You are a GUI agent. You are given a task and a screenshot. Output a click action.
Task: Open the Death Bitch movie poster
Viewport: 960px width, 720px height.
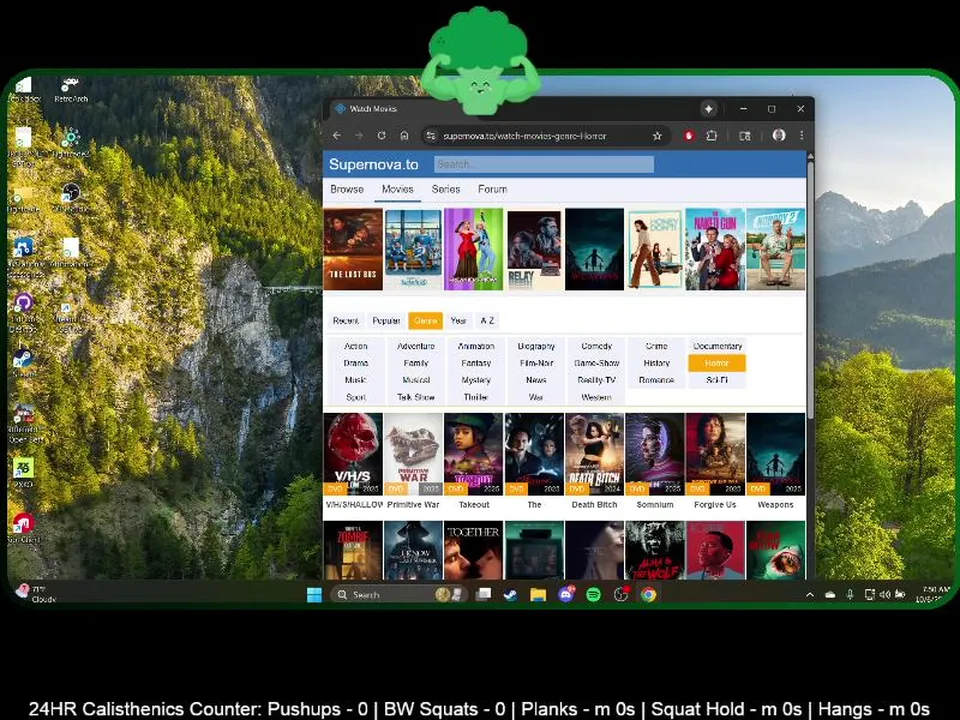(594, 454)
